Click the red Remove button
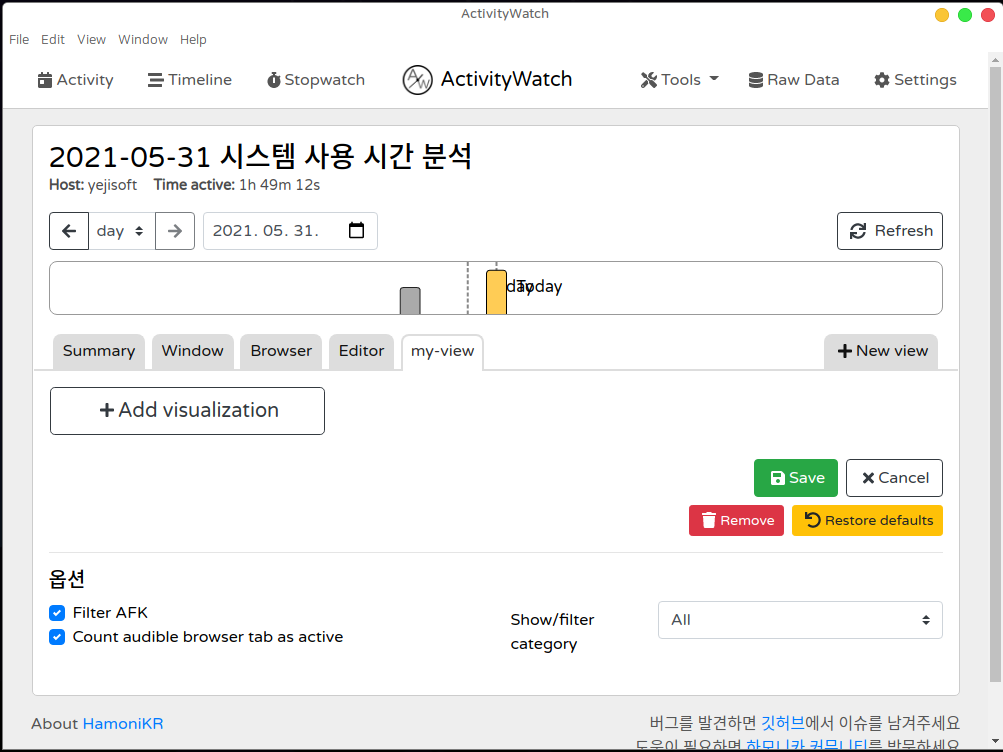The height and width of the screenshot is (752, 1003). 736,520
